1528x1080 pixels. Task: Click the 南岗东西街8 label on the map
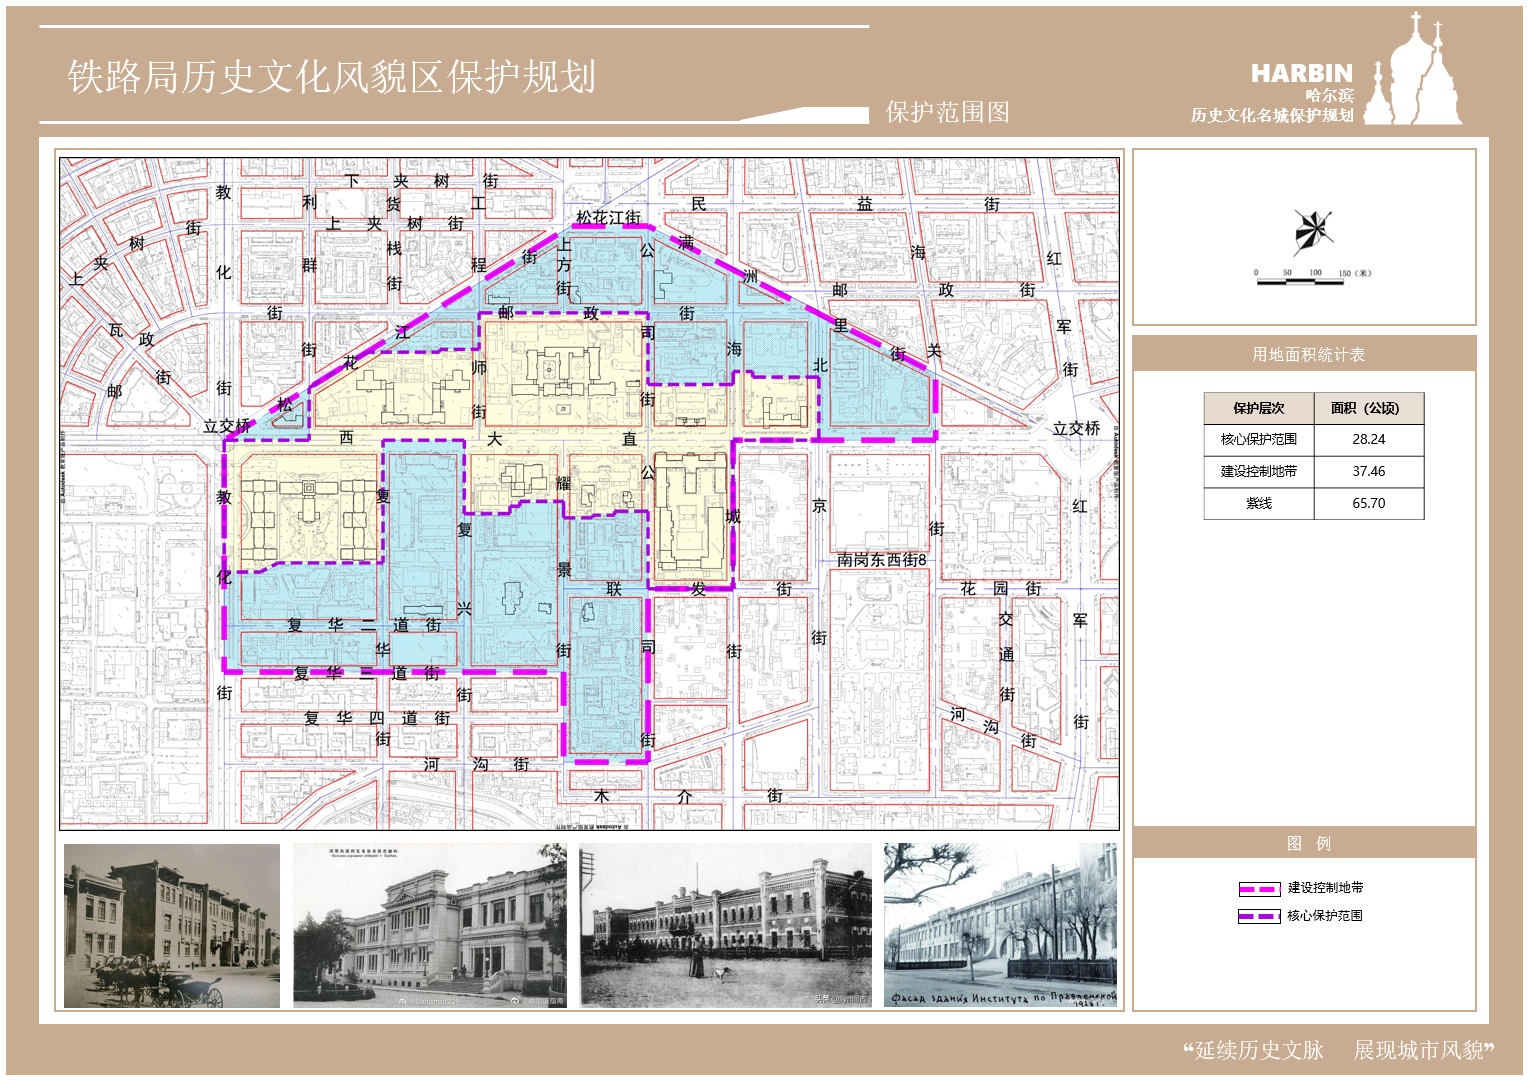coord(882,560)
